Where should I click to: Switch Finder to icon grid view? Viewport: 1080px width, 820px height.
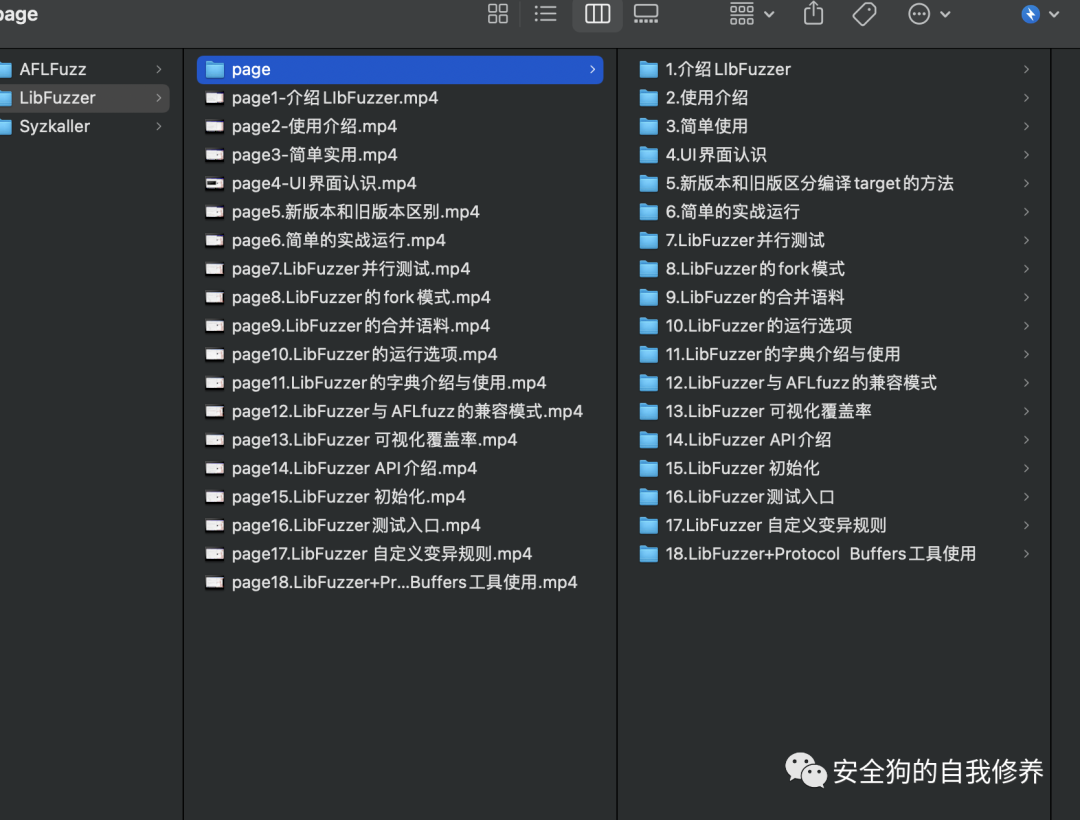497,14
